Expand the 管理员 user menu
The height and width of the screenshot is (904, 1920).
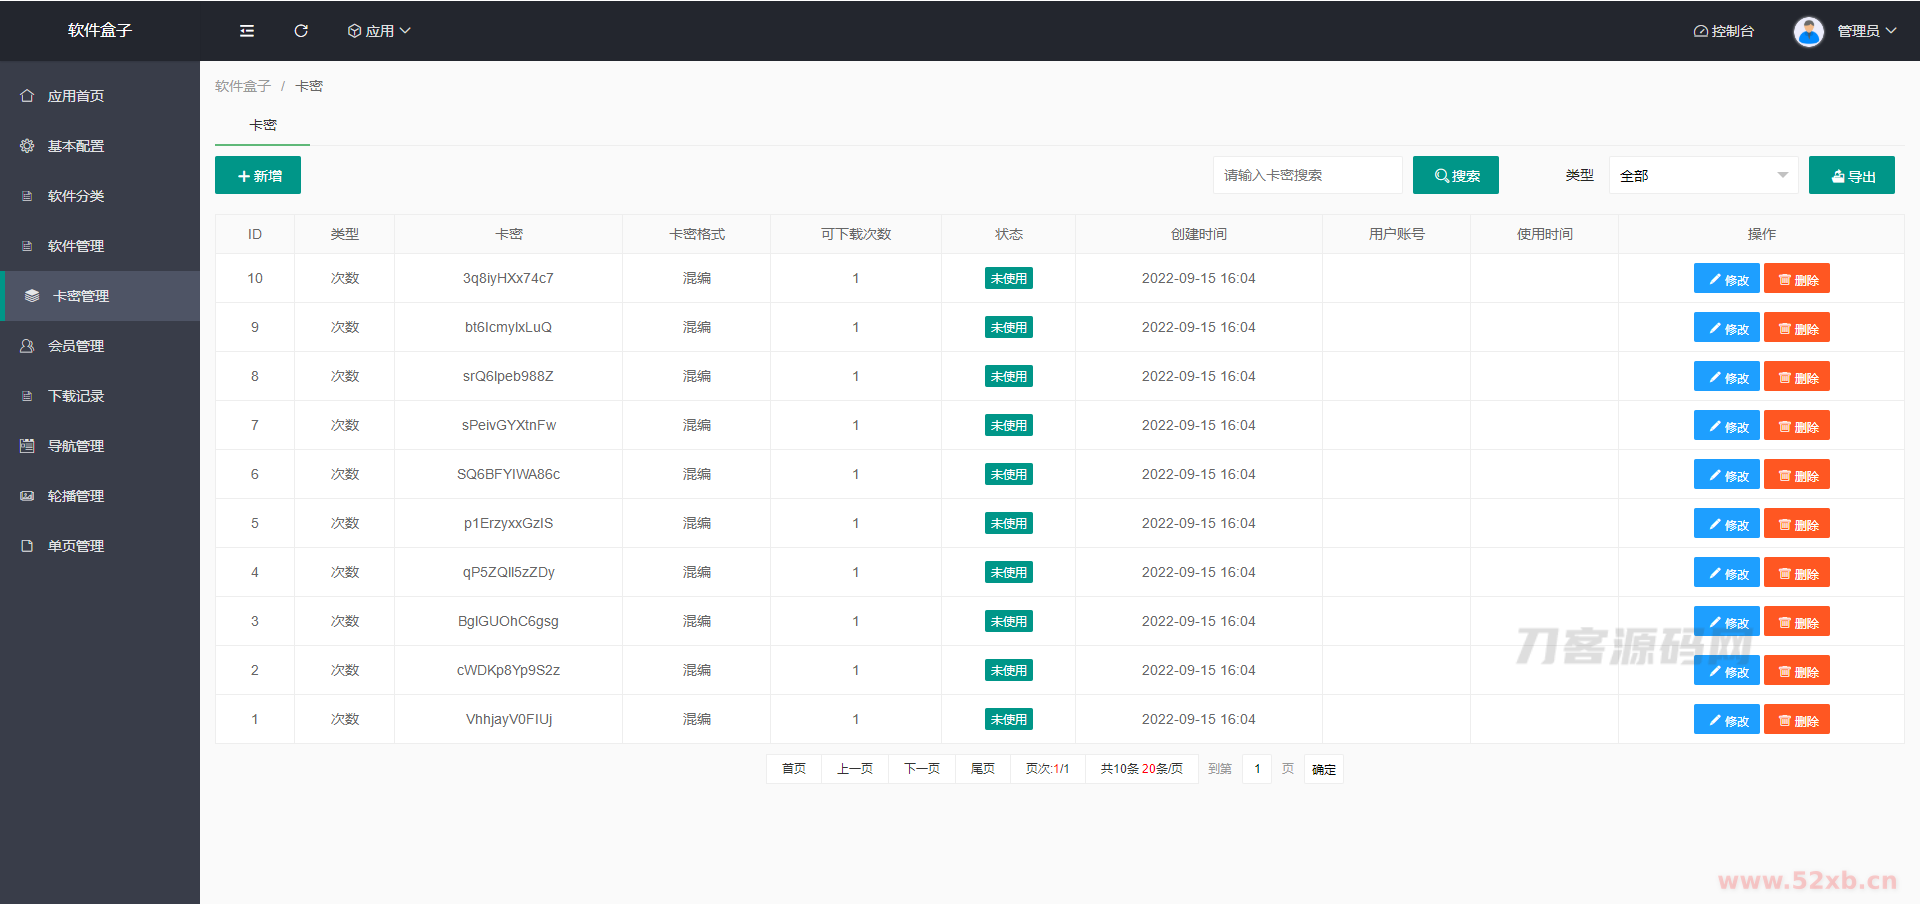point(1866,31)
